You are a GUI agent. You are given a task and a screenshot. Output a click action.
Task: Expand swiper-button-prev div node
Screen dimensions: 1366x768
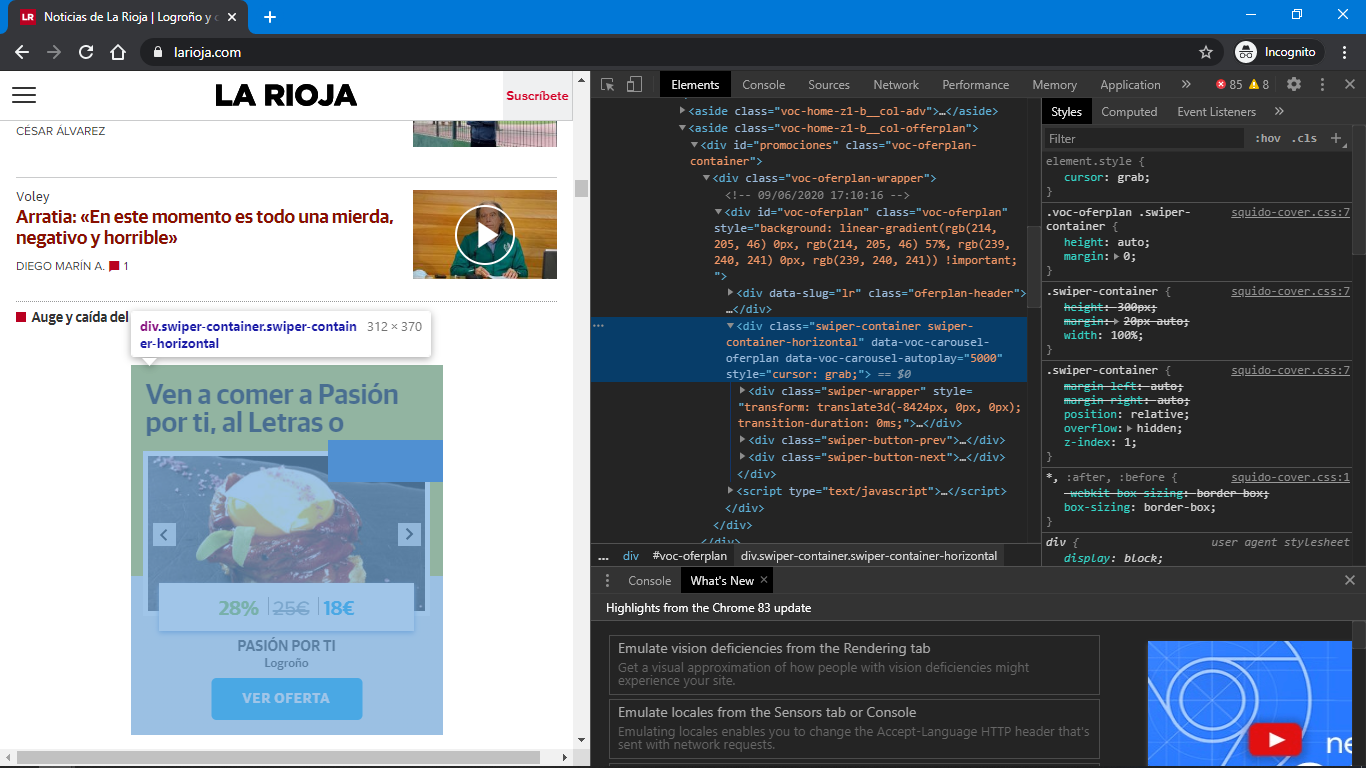pos(742,440)
